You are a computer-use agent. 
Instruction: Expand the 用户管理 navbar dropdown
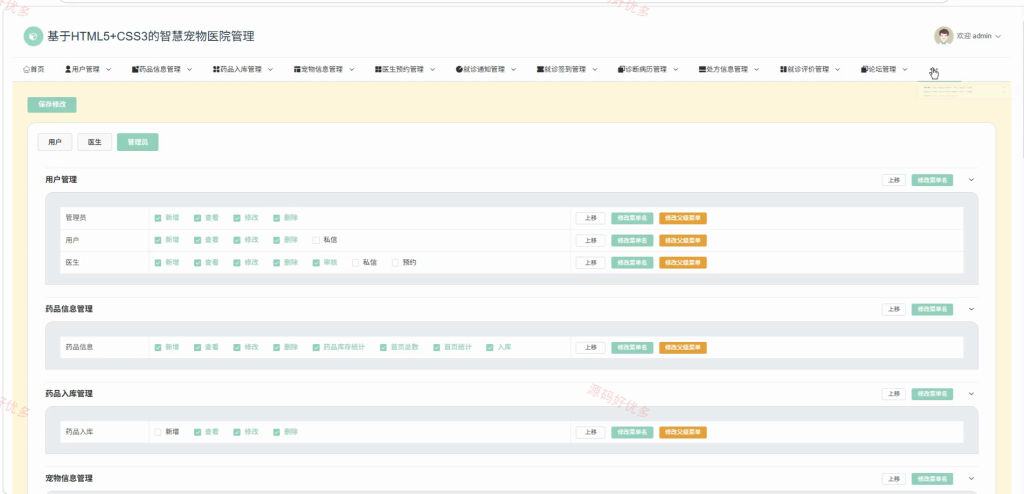pos(108,69)
